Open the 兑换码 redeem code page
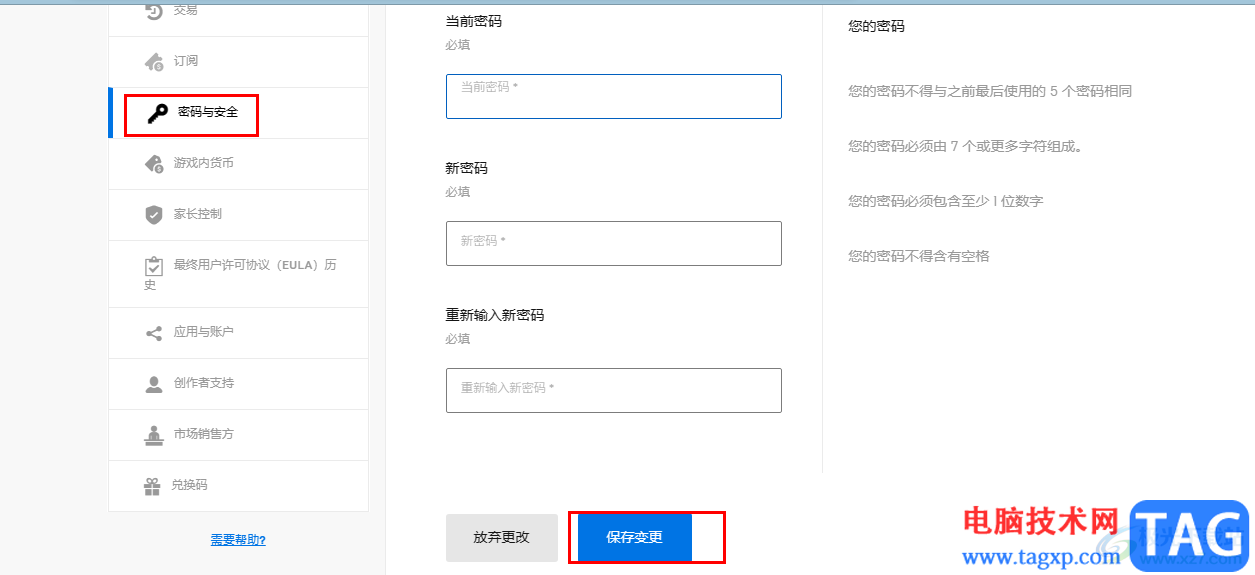Screen dimensions: 1255x575 [190, 485]
